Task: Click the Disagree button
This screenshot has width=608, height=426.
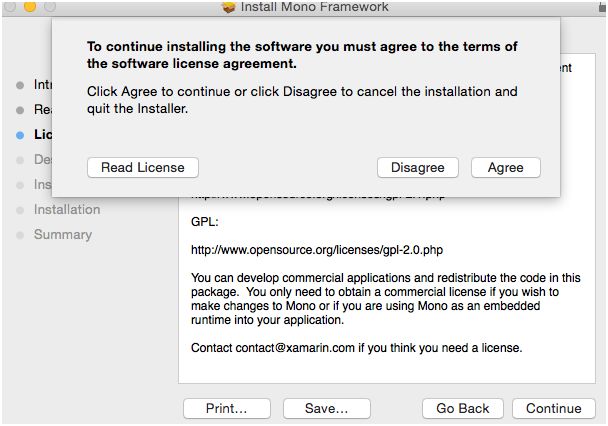Action: (x=418, y=167)
